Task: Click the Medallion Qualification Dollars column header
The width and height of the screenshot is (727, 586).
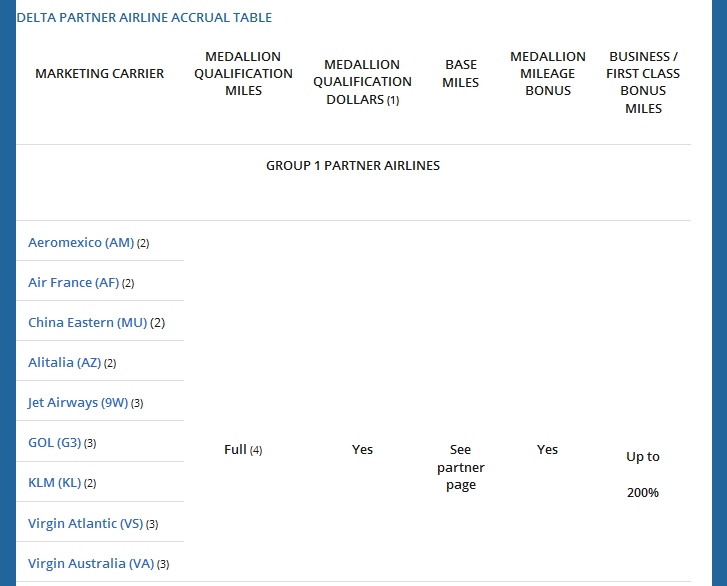Action: 362,82
